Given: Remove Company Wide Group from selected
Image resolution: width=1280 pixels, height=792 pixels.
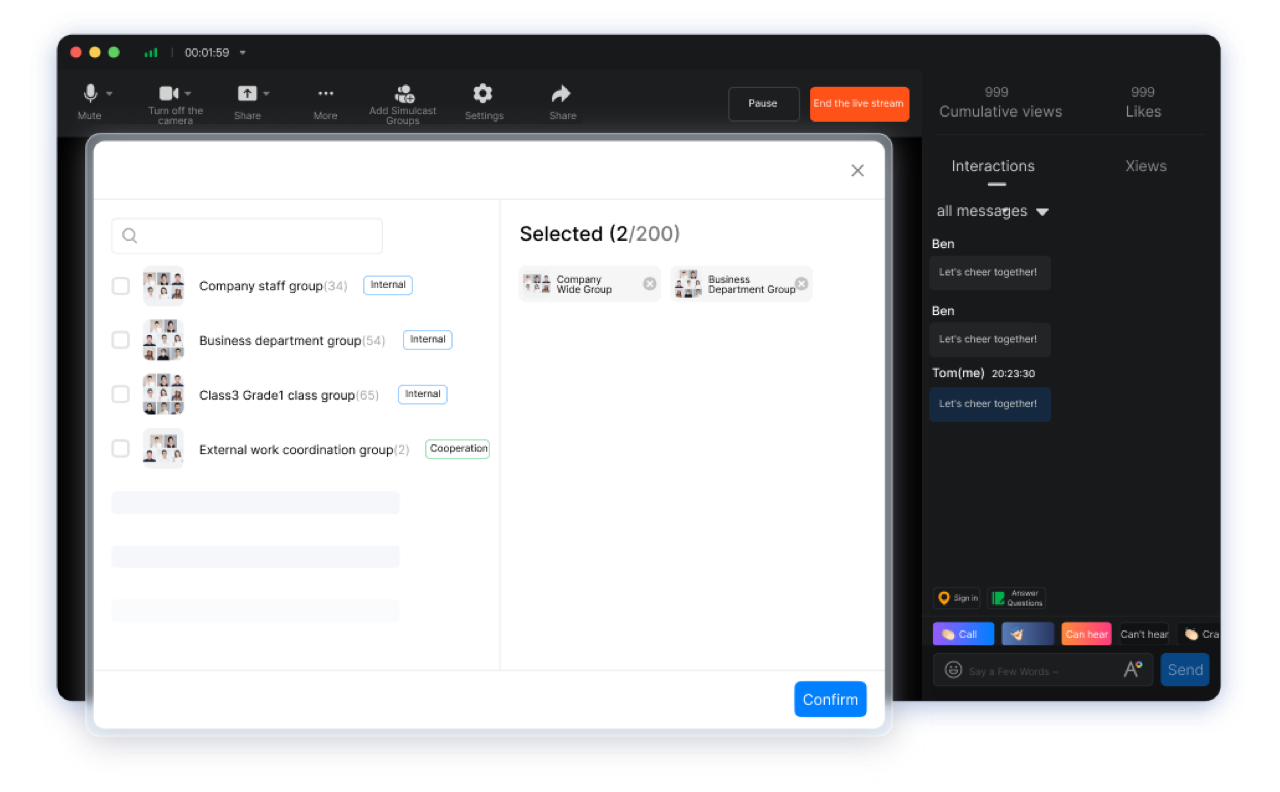Looking at the screenshot, I should point(650,284).
